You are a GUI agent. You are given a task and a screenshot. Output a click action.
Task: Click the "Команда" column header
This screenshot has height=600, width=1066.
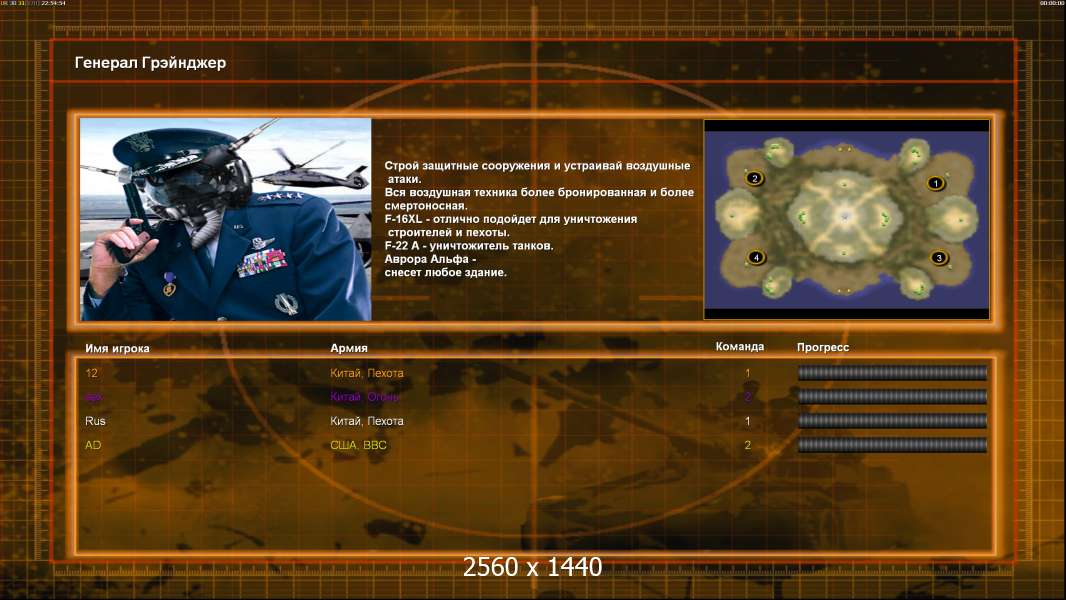tap(740, 346)
